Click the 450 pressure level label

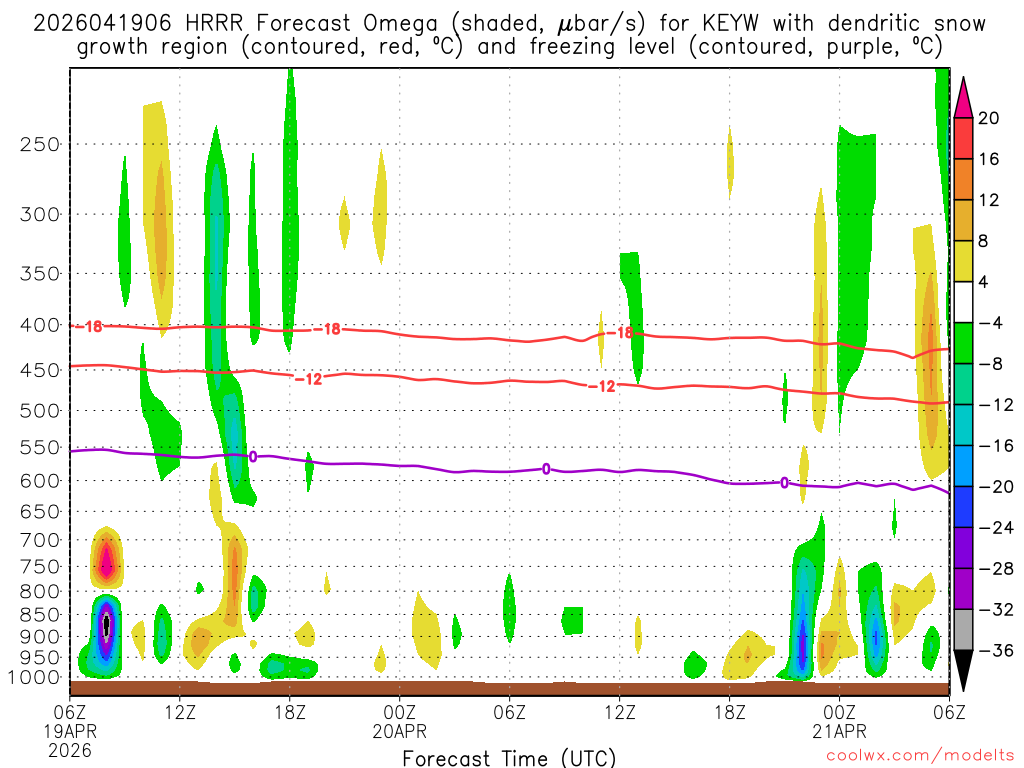pyautogui.click(x=40, y=370)
